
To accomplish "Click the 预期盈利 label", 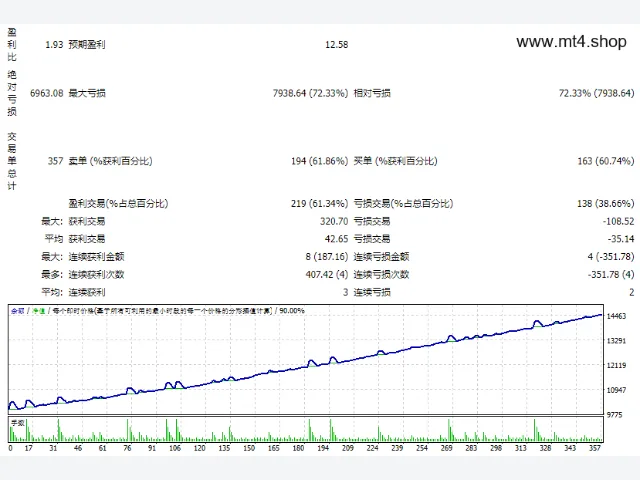I will pyautogui.click(x=87, y=44).
